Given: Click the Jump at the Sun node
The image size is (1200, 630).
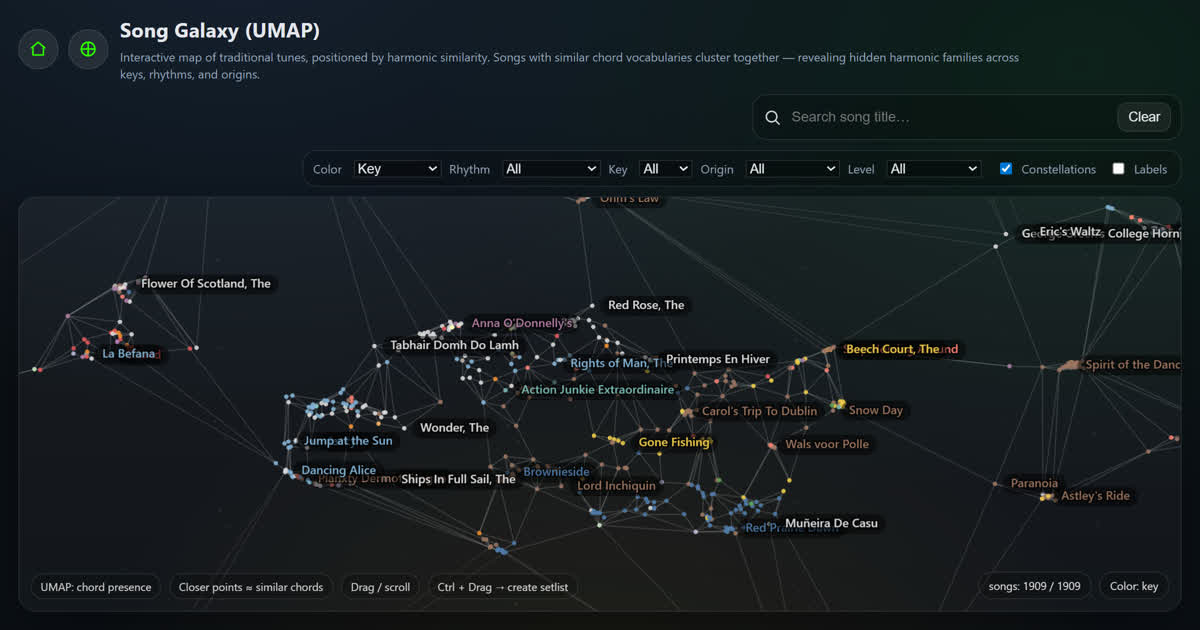Looking at the screenshot, I should coord(347,440).
